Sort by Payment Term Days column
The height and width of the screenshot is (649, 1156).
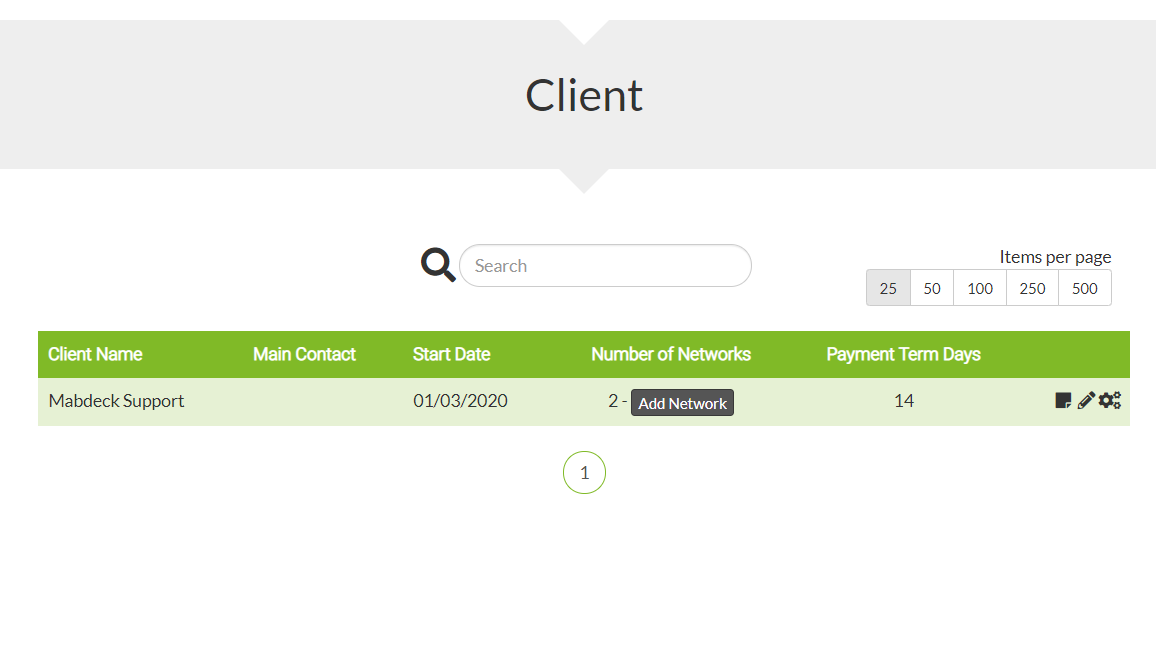coord(903,354)
